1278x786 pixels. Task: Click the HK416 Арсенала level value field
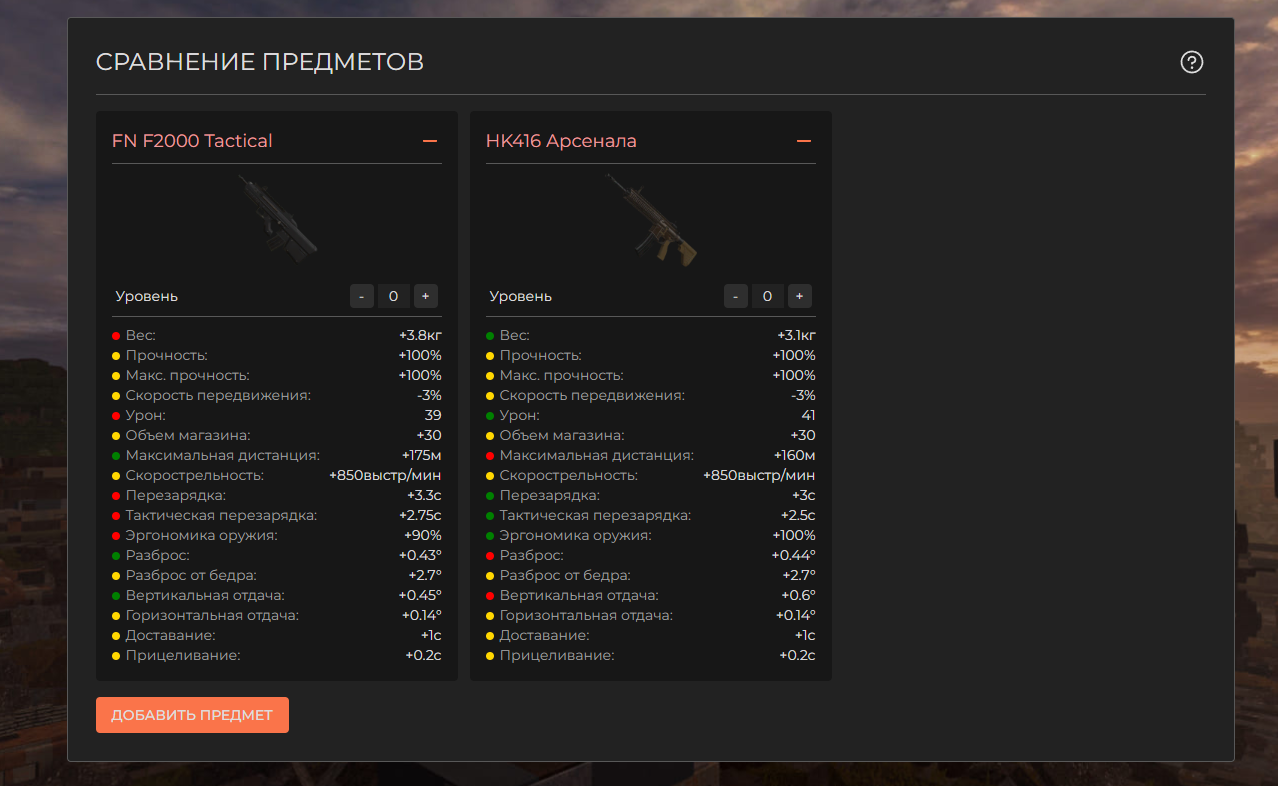tap(767, 296)
